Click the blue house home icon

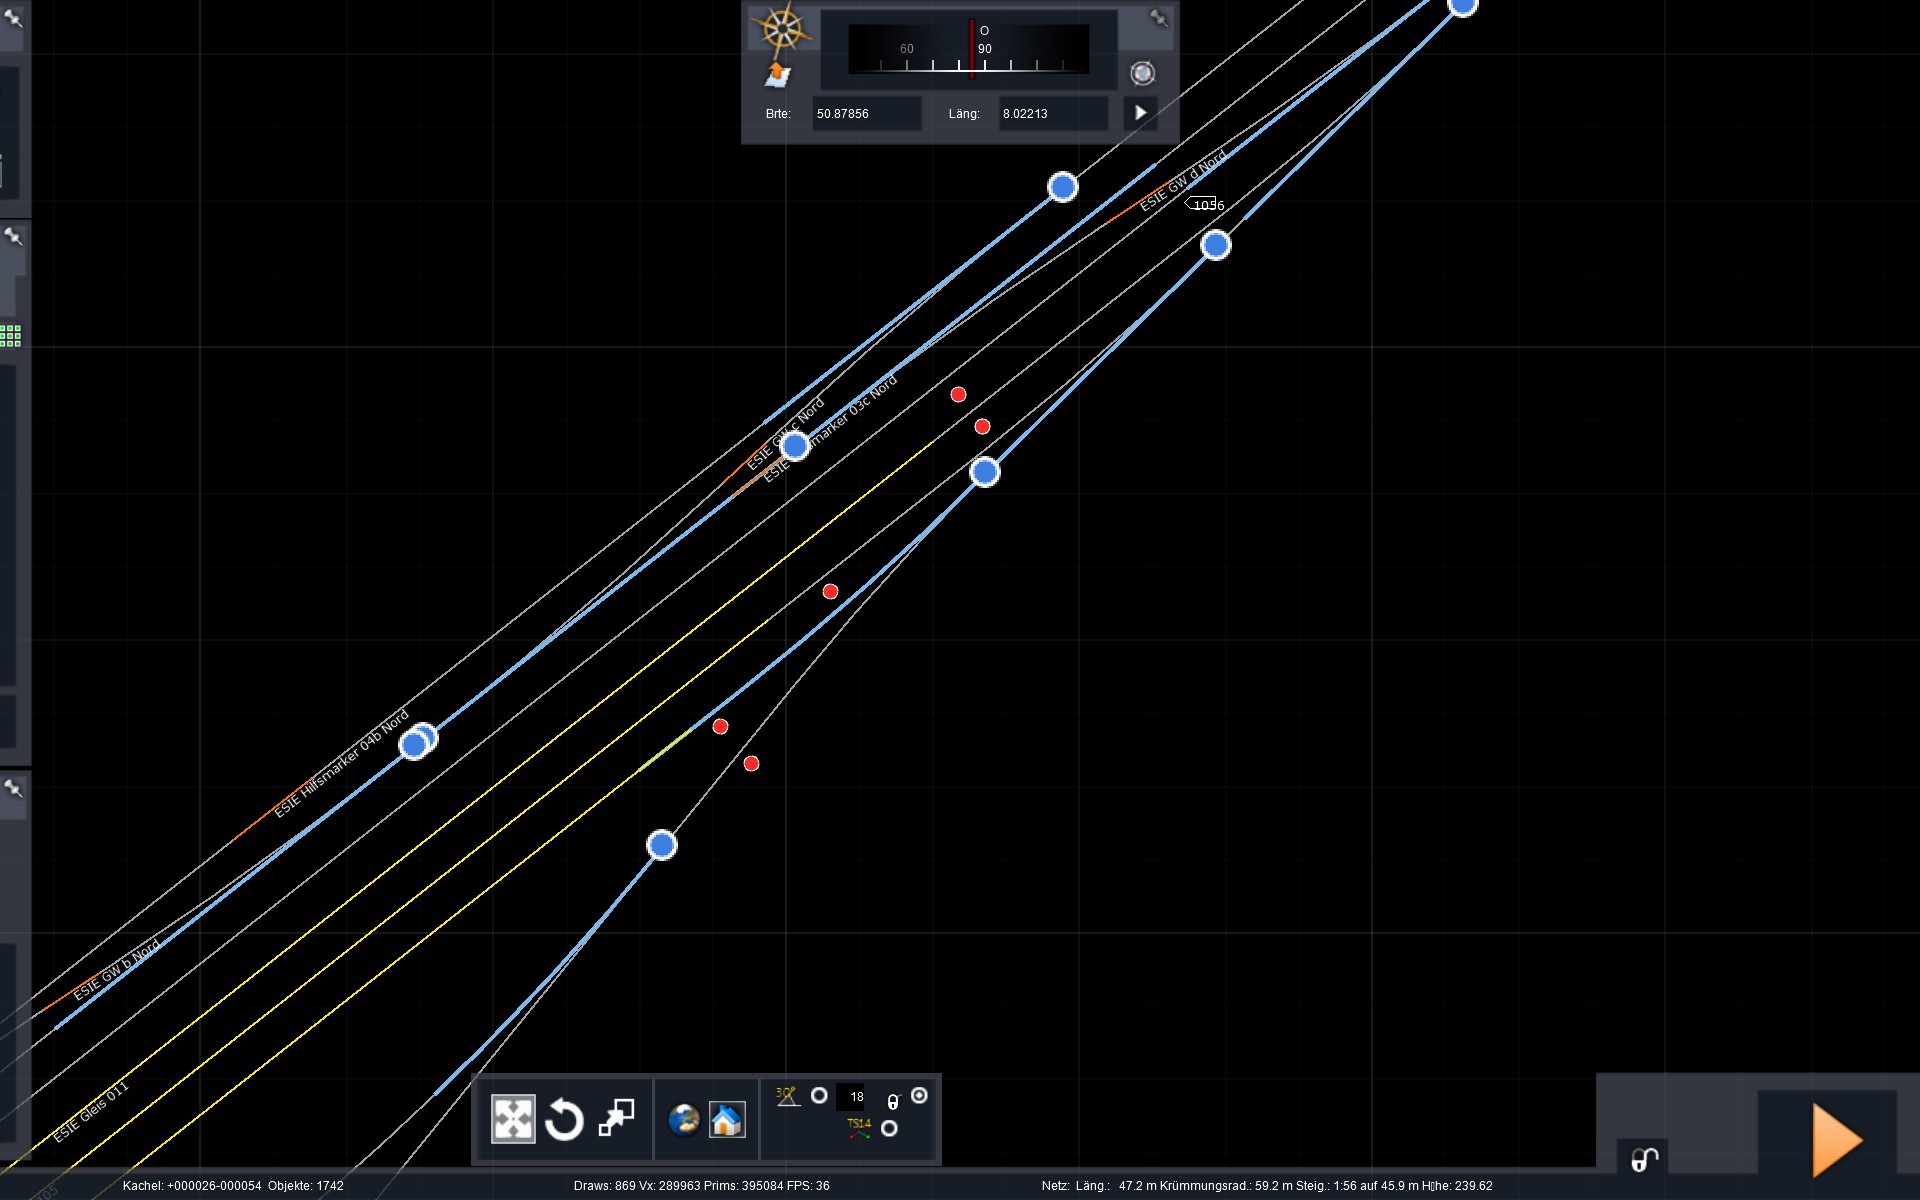(727, 1119)
